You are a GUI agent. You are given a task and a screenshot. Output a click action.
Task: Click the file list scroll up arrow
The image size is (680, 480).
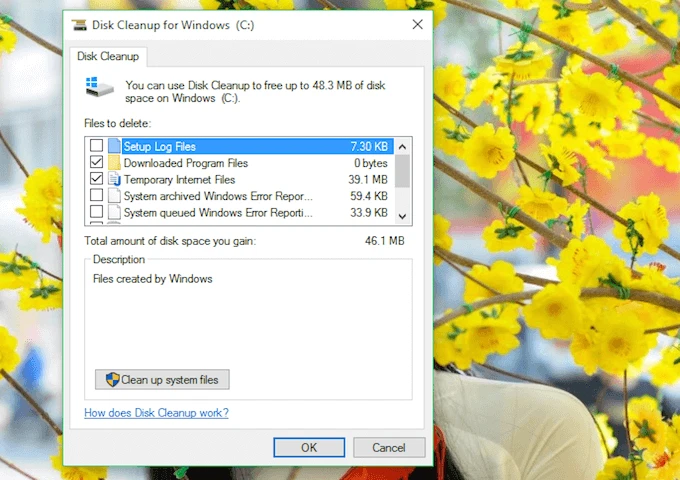pyautogui.click(x=402, y=147)
